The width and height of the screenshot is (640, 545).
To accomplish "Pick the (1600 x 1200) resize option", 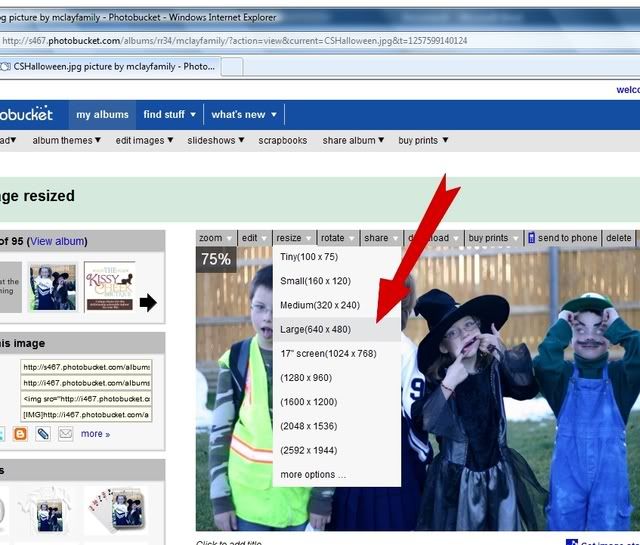I will tap(337, 402).
